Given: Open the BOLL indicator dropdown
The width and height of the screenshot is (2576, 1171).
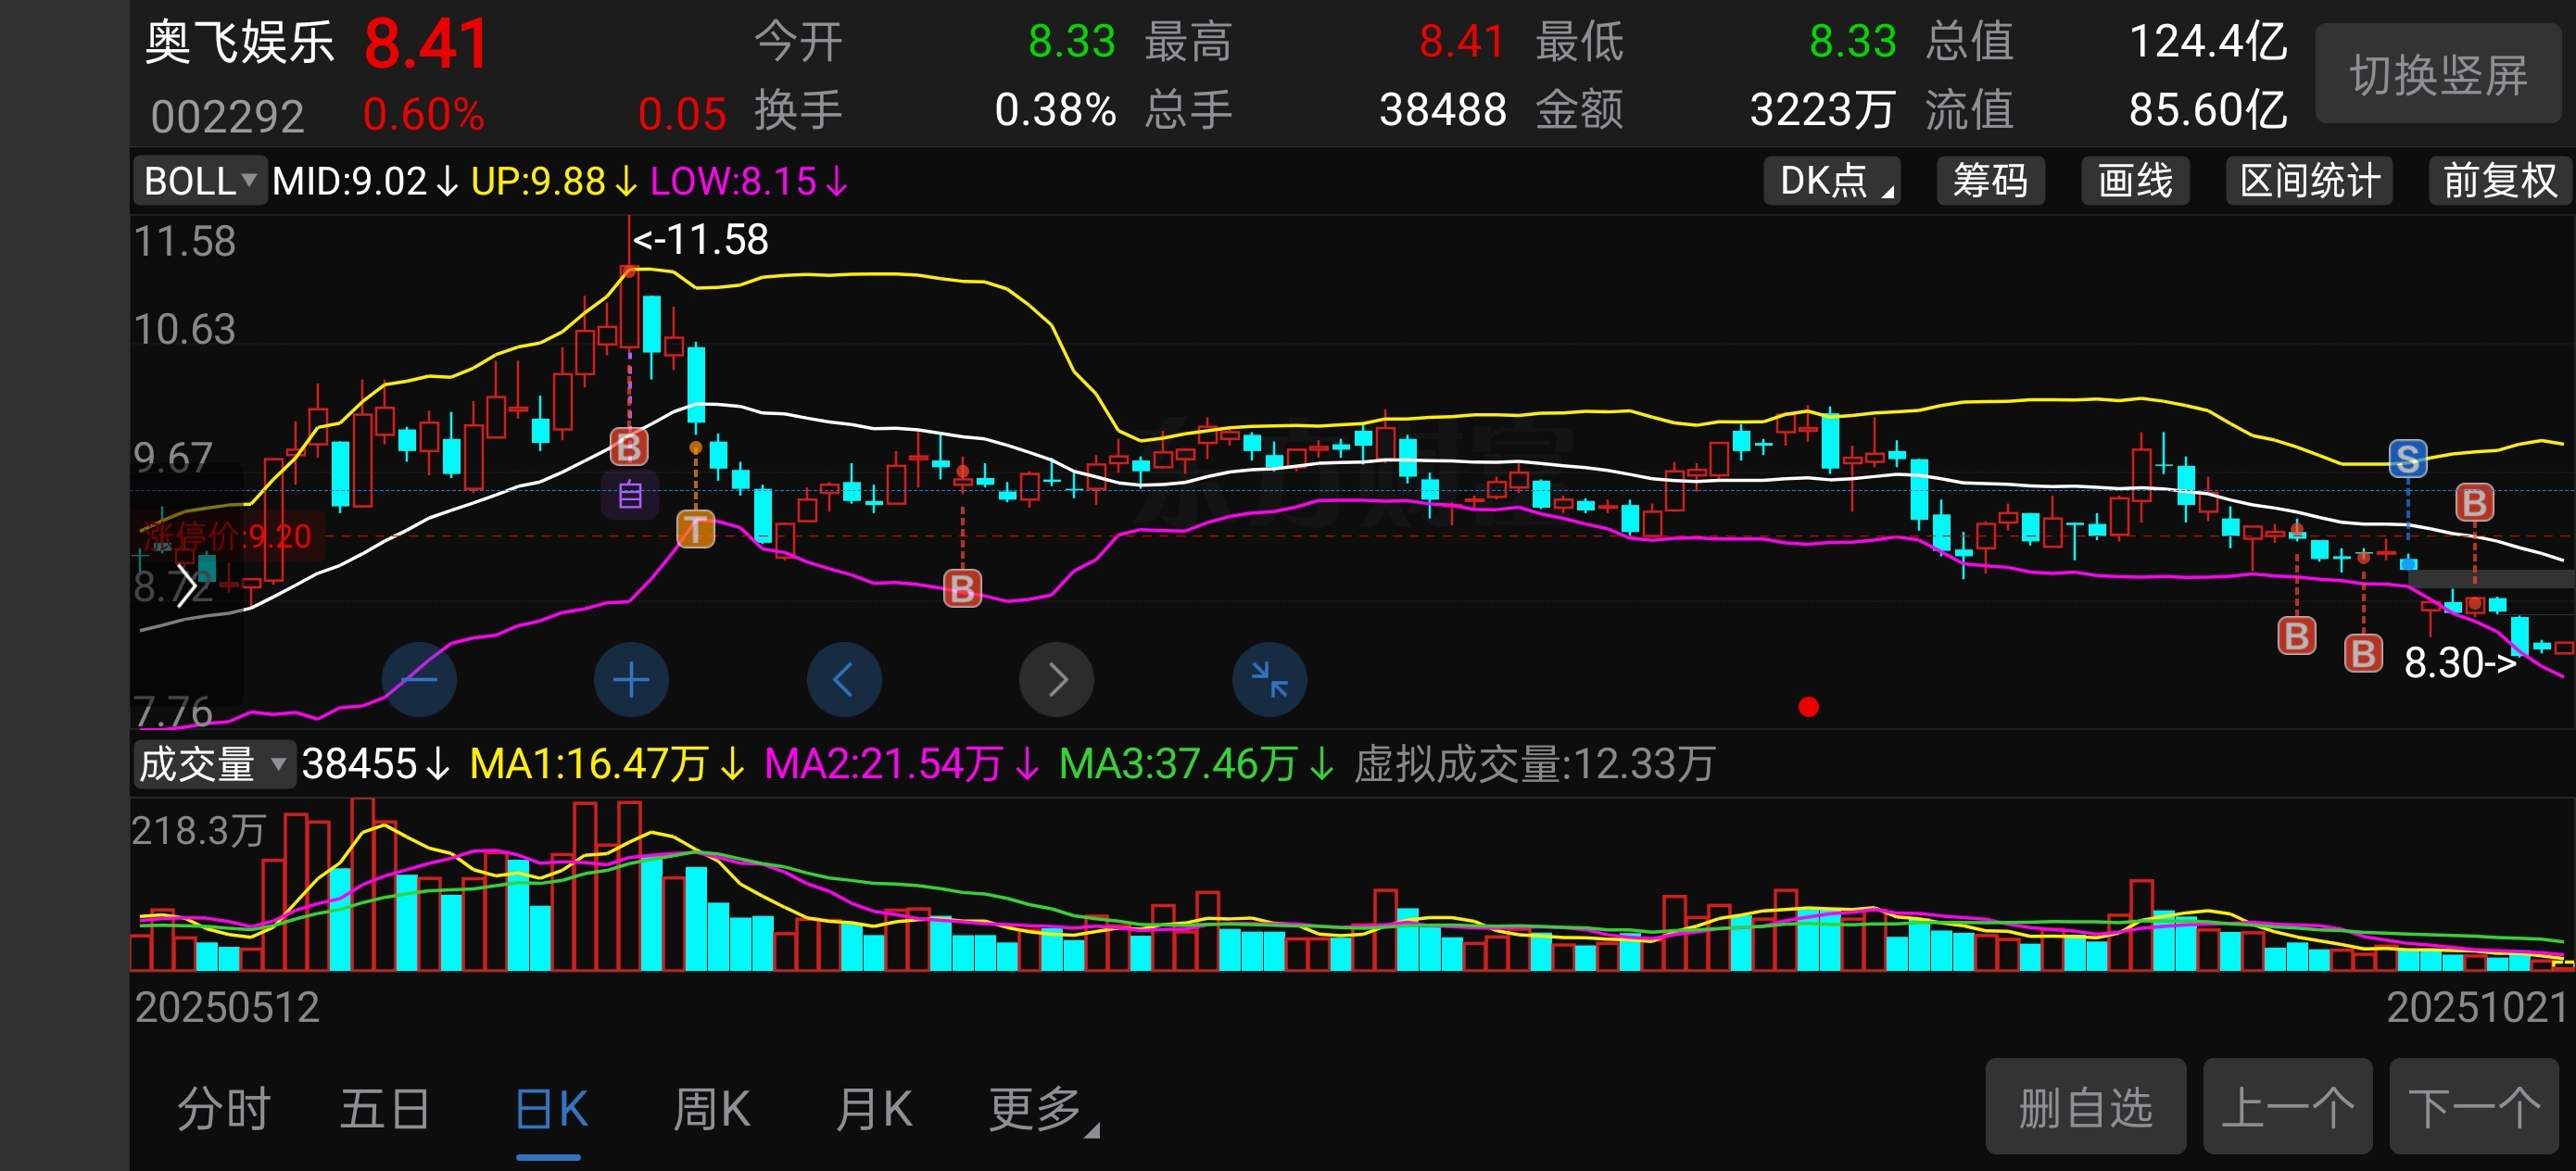Looking at the screenshot, I should [x=200, y=181].
